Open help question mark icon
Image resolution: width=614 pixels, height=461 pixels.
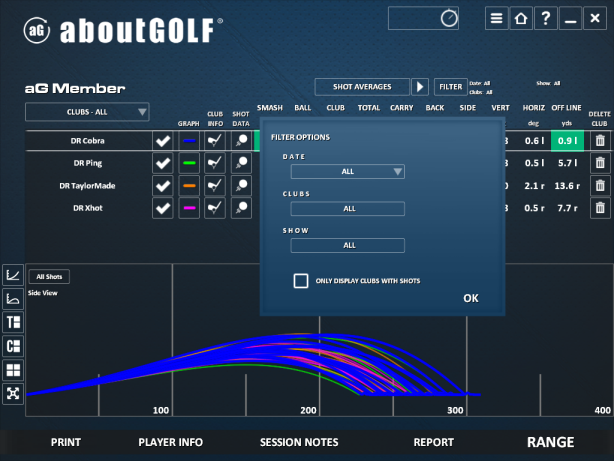pyautogui.click(x=545, y=18)
